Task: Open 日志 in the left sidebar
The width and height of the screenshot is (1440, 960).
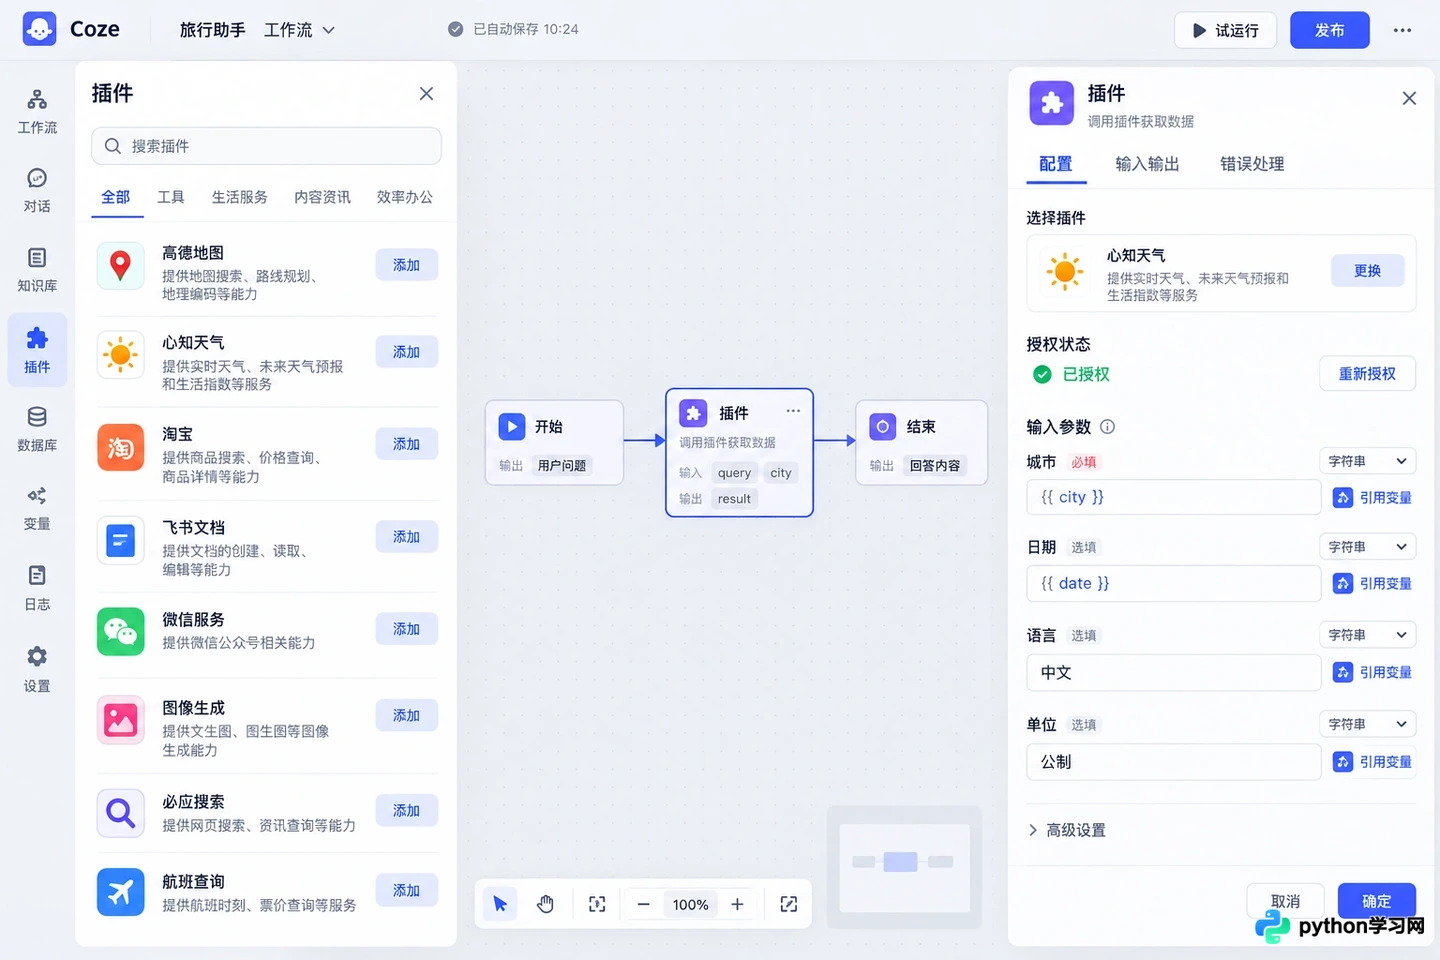Action: pyautogui.click(x=37, y=588)
